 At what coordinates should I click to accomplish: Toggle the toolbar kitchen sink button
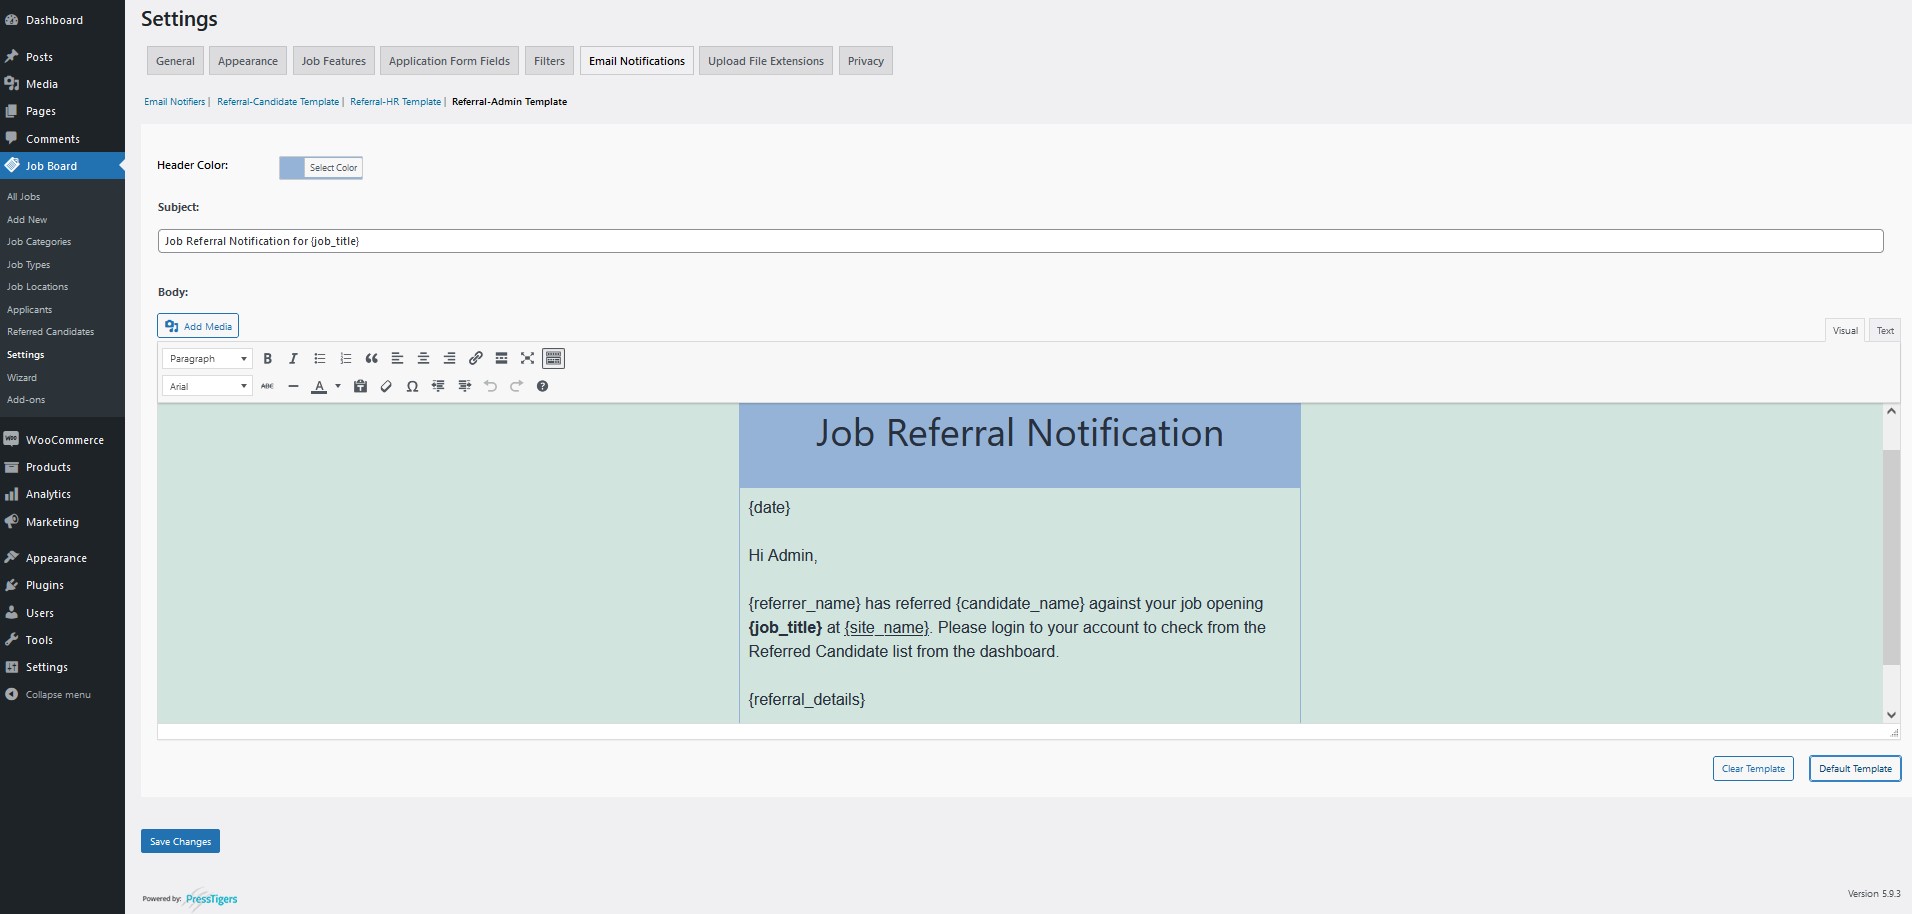tap(553, 358)
